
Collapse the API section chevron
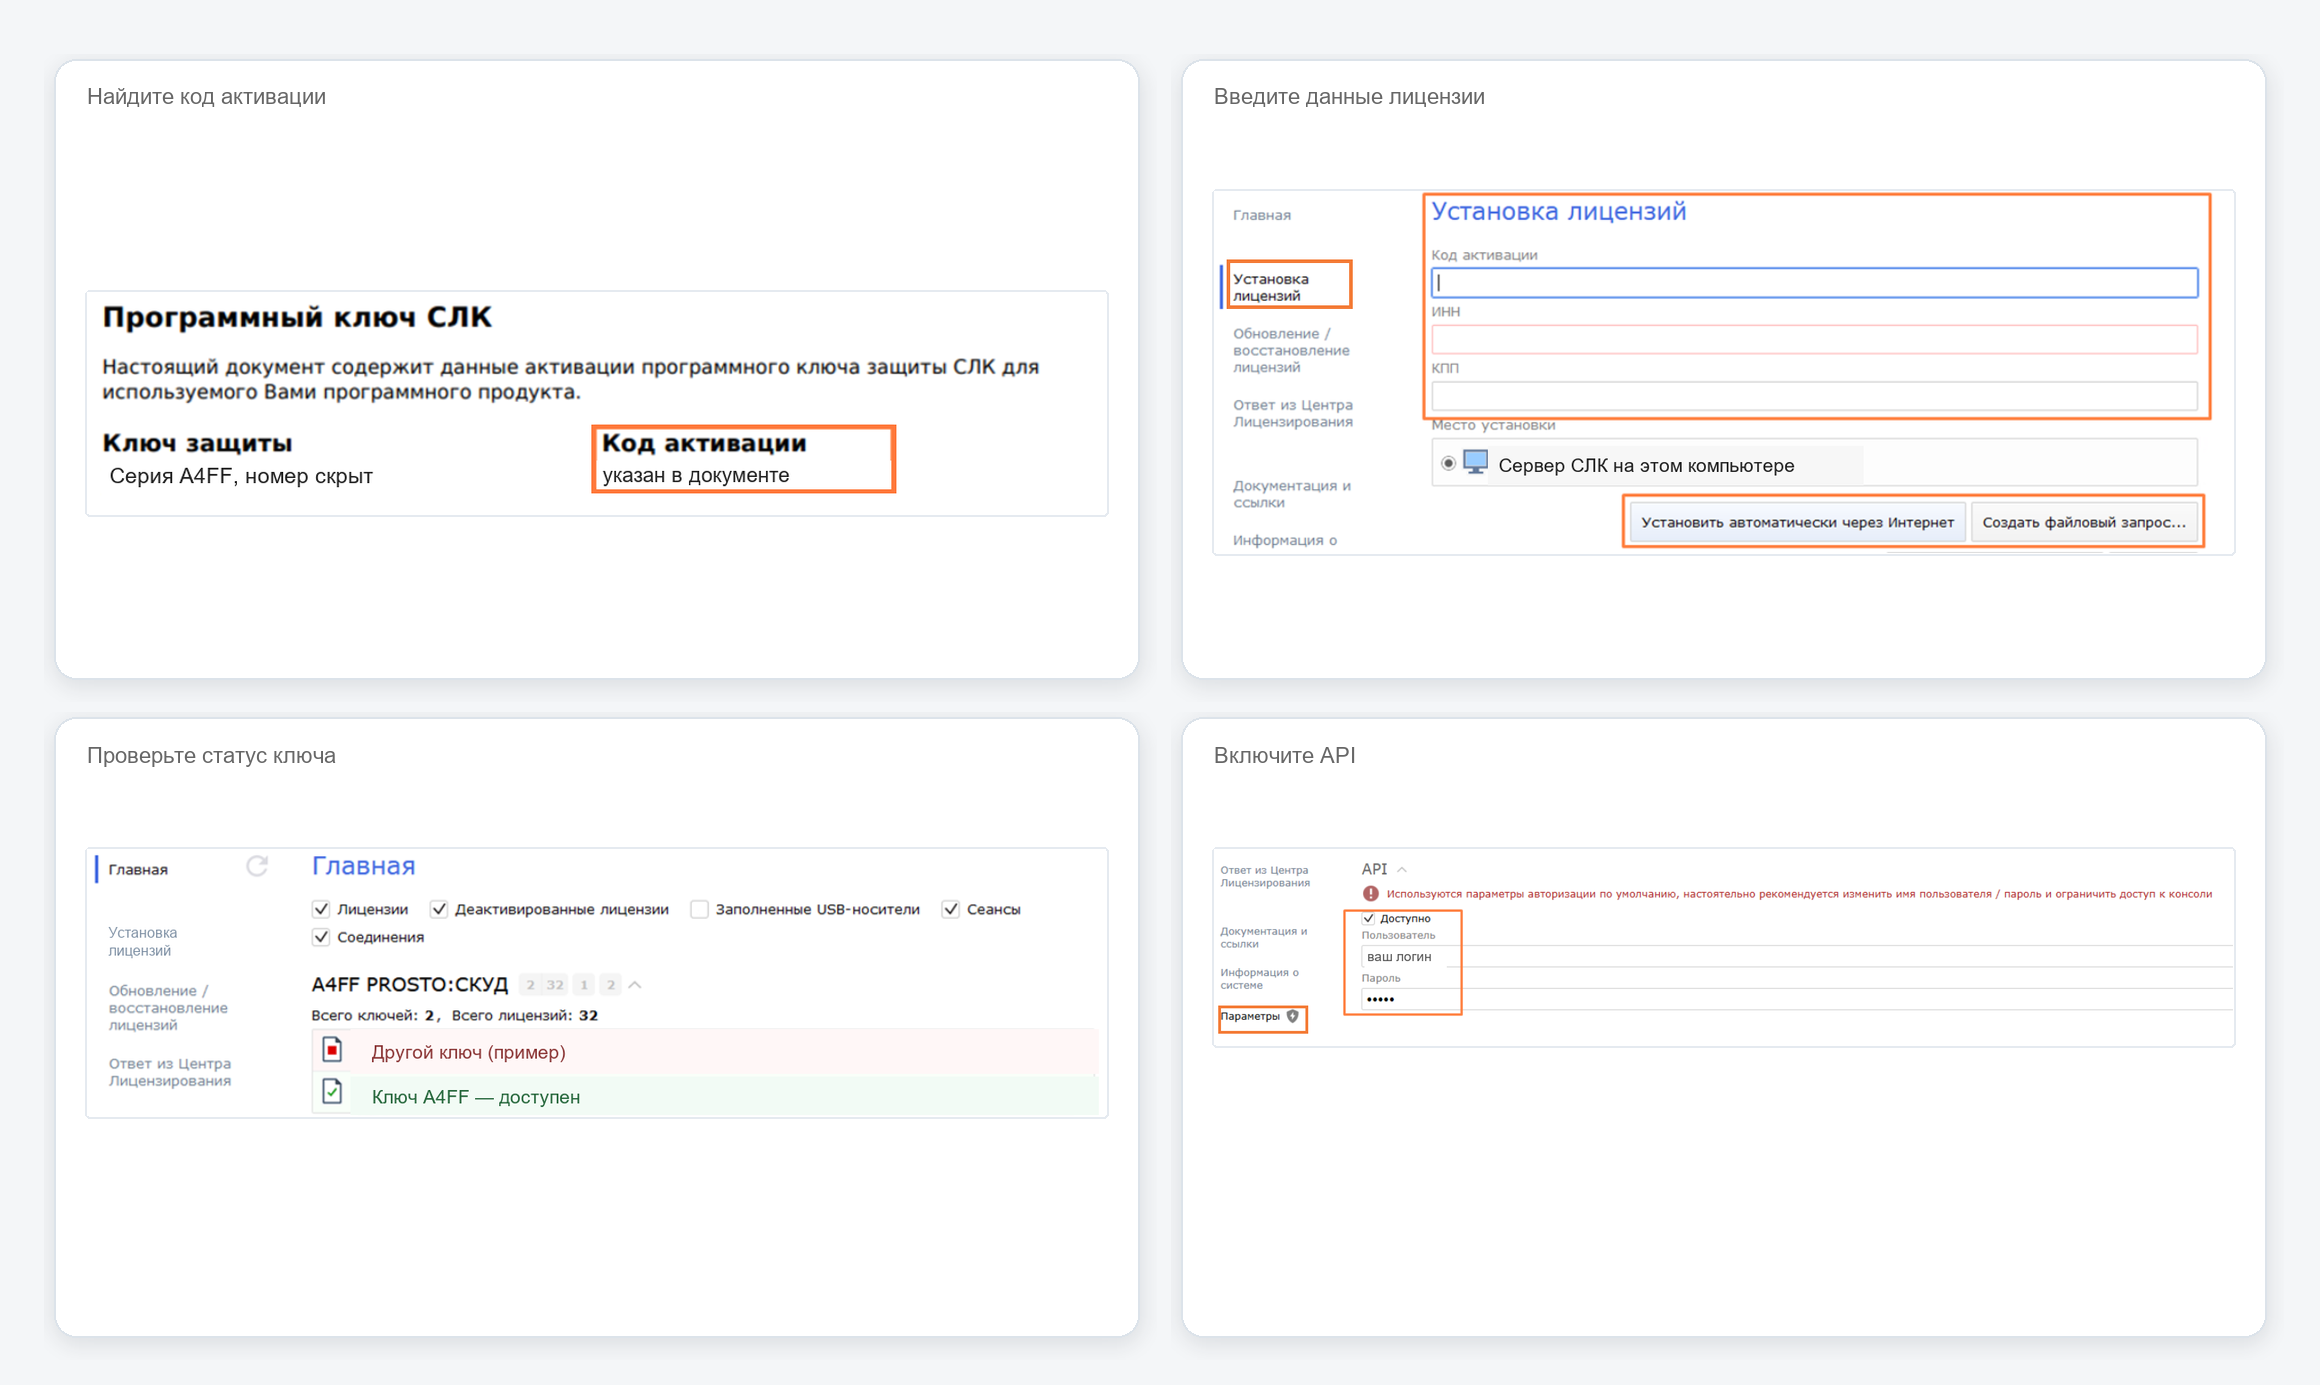point(1402,869)
